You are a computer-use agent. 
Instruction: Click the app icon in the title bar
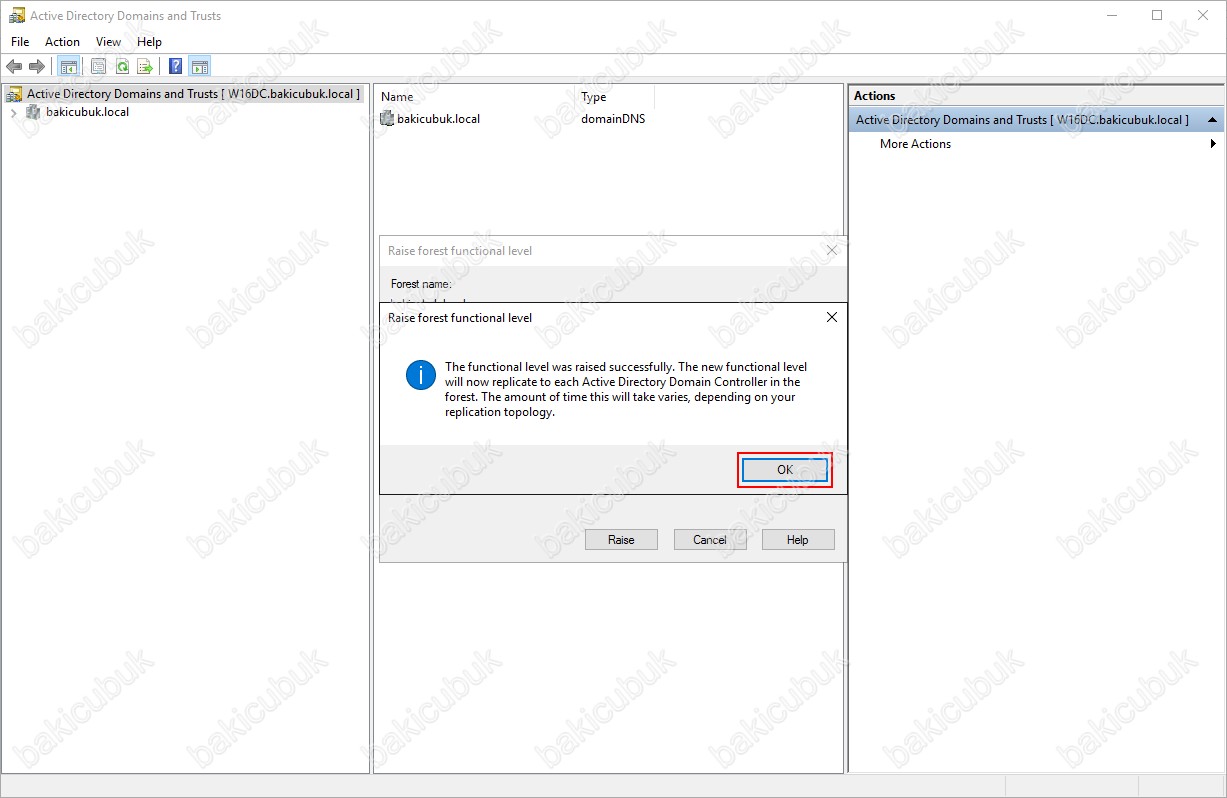click(17, 16)
